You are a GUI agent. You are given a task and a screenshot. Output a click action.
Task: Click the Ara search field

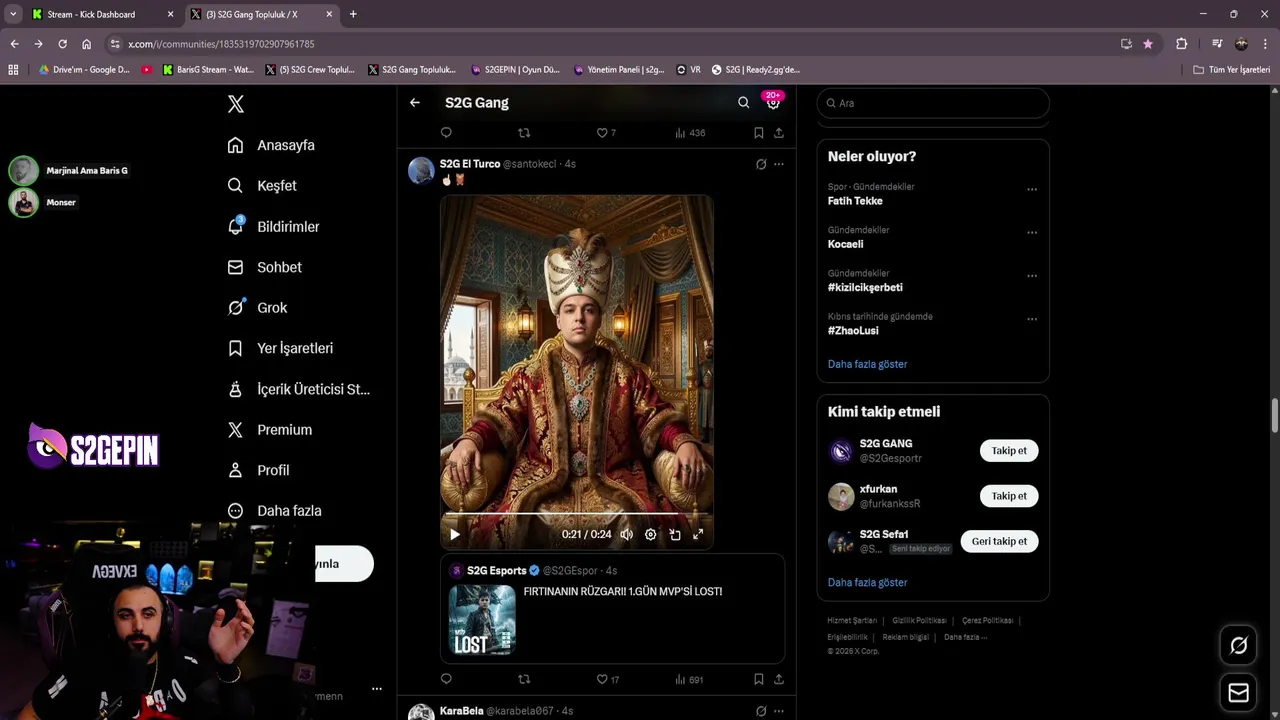[x=933, y=103]
